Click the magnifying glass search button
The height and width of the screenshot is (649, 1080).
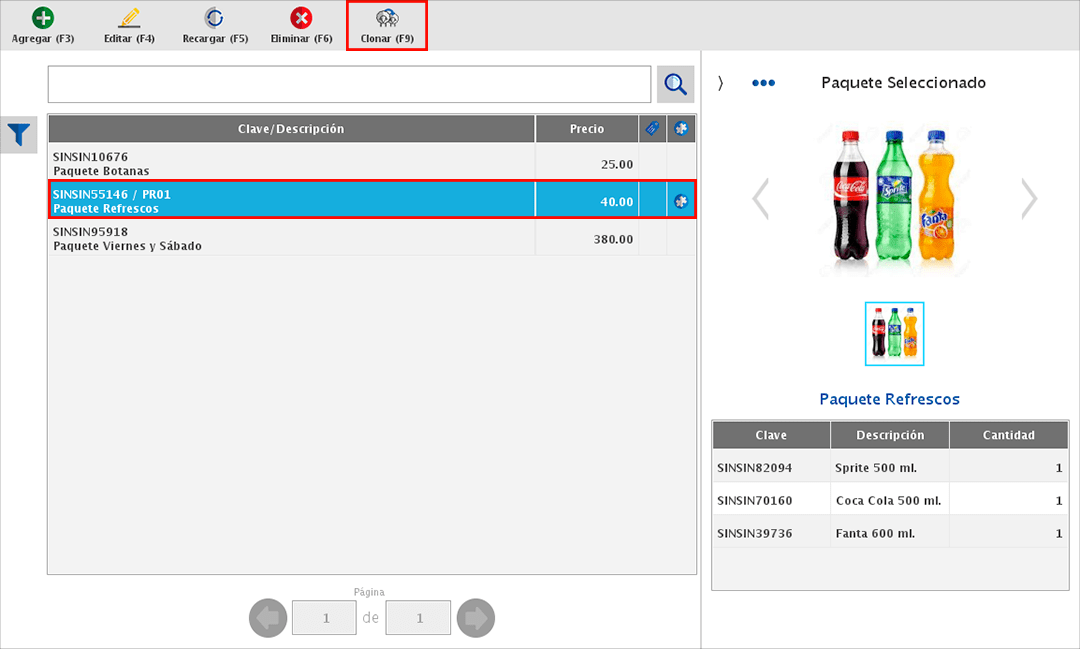click(676, 85)
